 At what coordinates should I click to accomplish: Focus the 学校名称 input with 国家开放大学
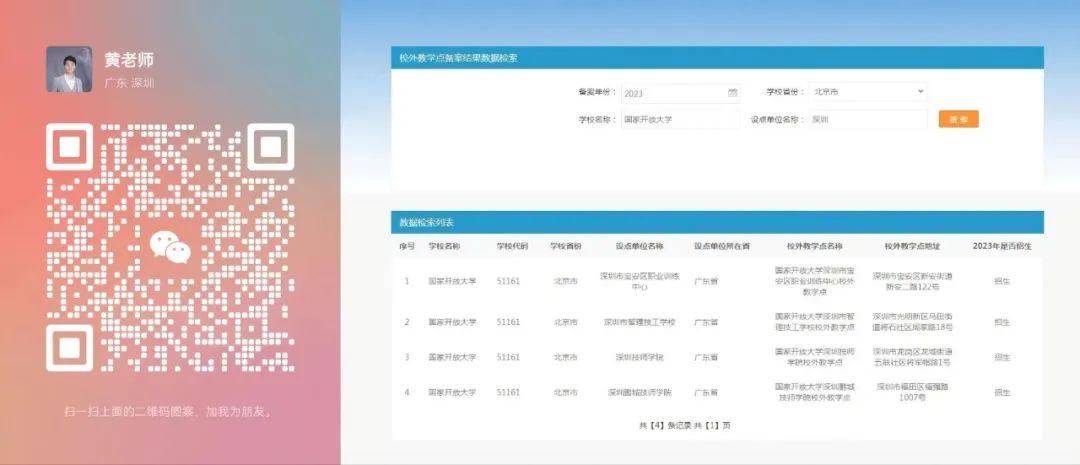tap(681, 119)
